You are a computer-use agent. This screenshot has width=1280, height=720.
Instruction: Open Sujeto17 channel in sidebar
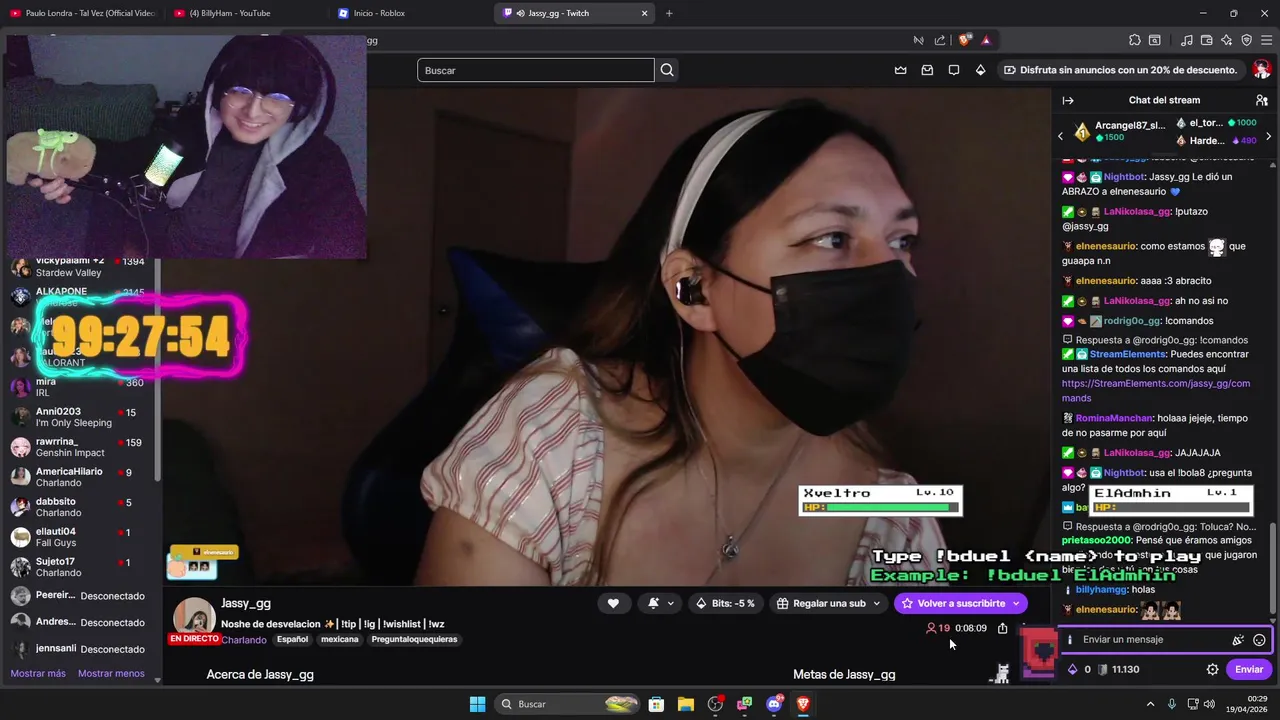pyautogui.click(x=80, y=567)
